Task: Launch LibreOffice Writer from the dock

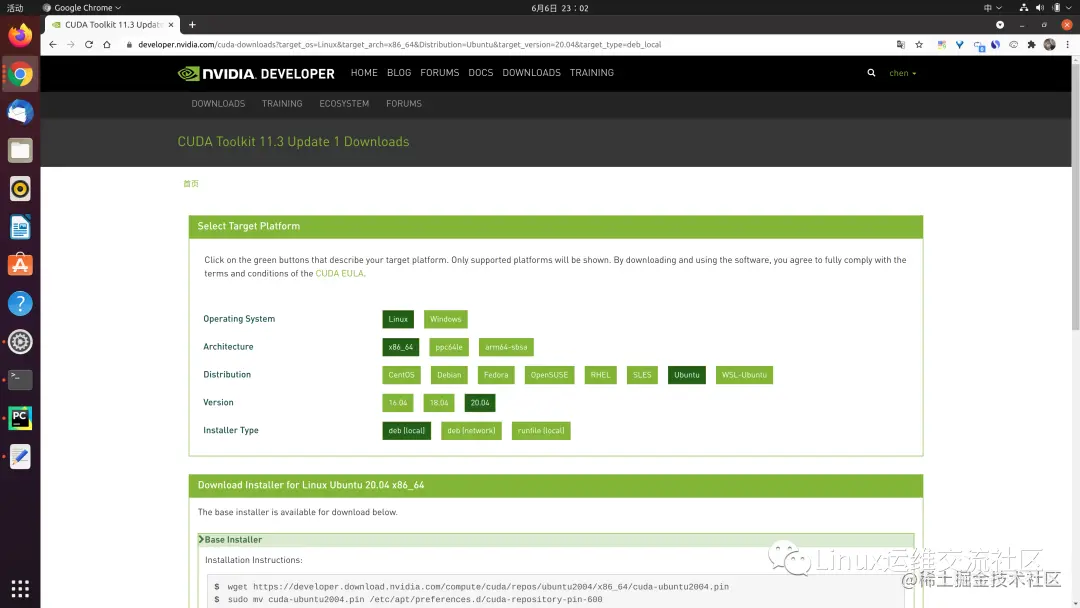Action: pyautogui.click(x=20, y=227)
